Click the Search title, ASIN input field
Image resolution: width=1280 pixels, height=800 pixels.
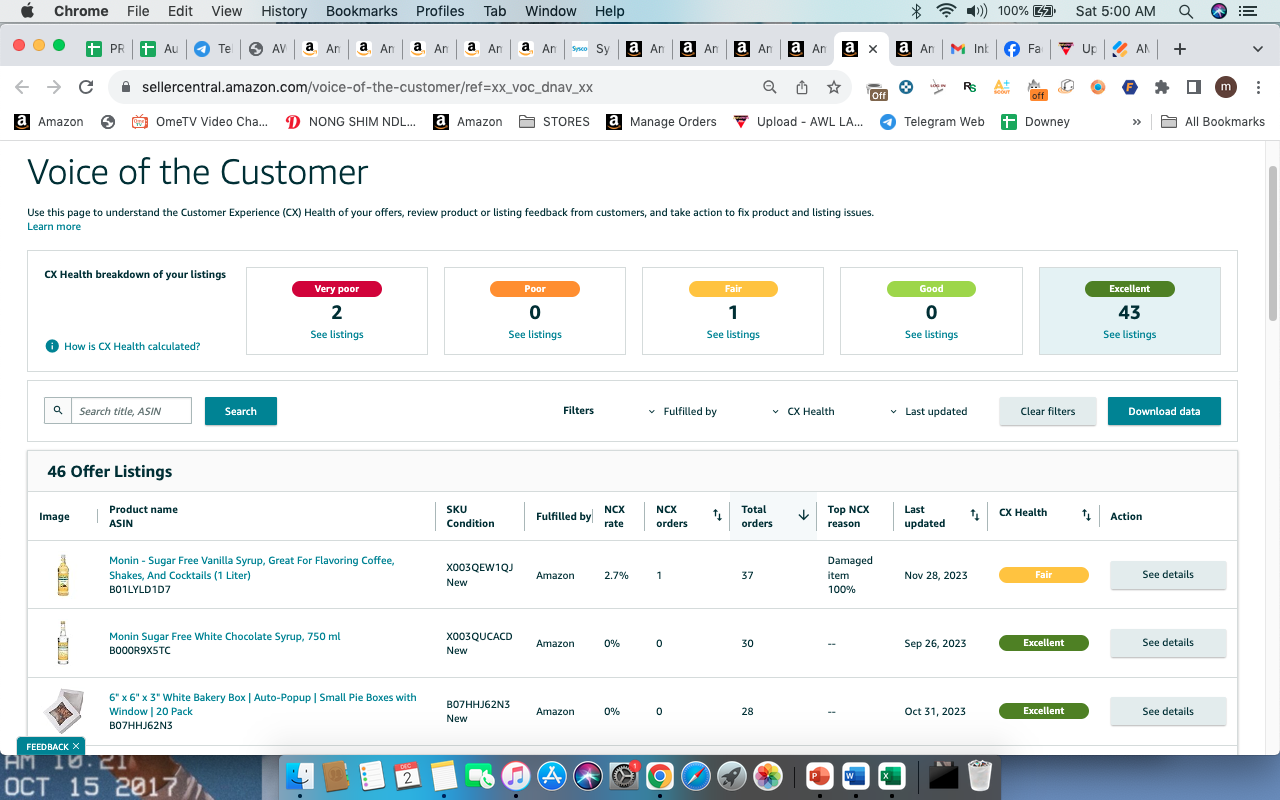coord(131,411)
